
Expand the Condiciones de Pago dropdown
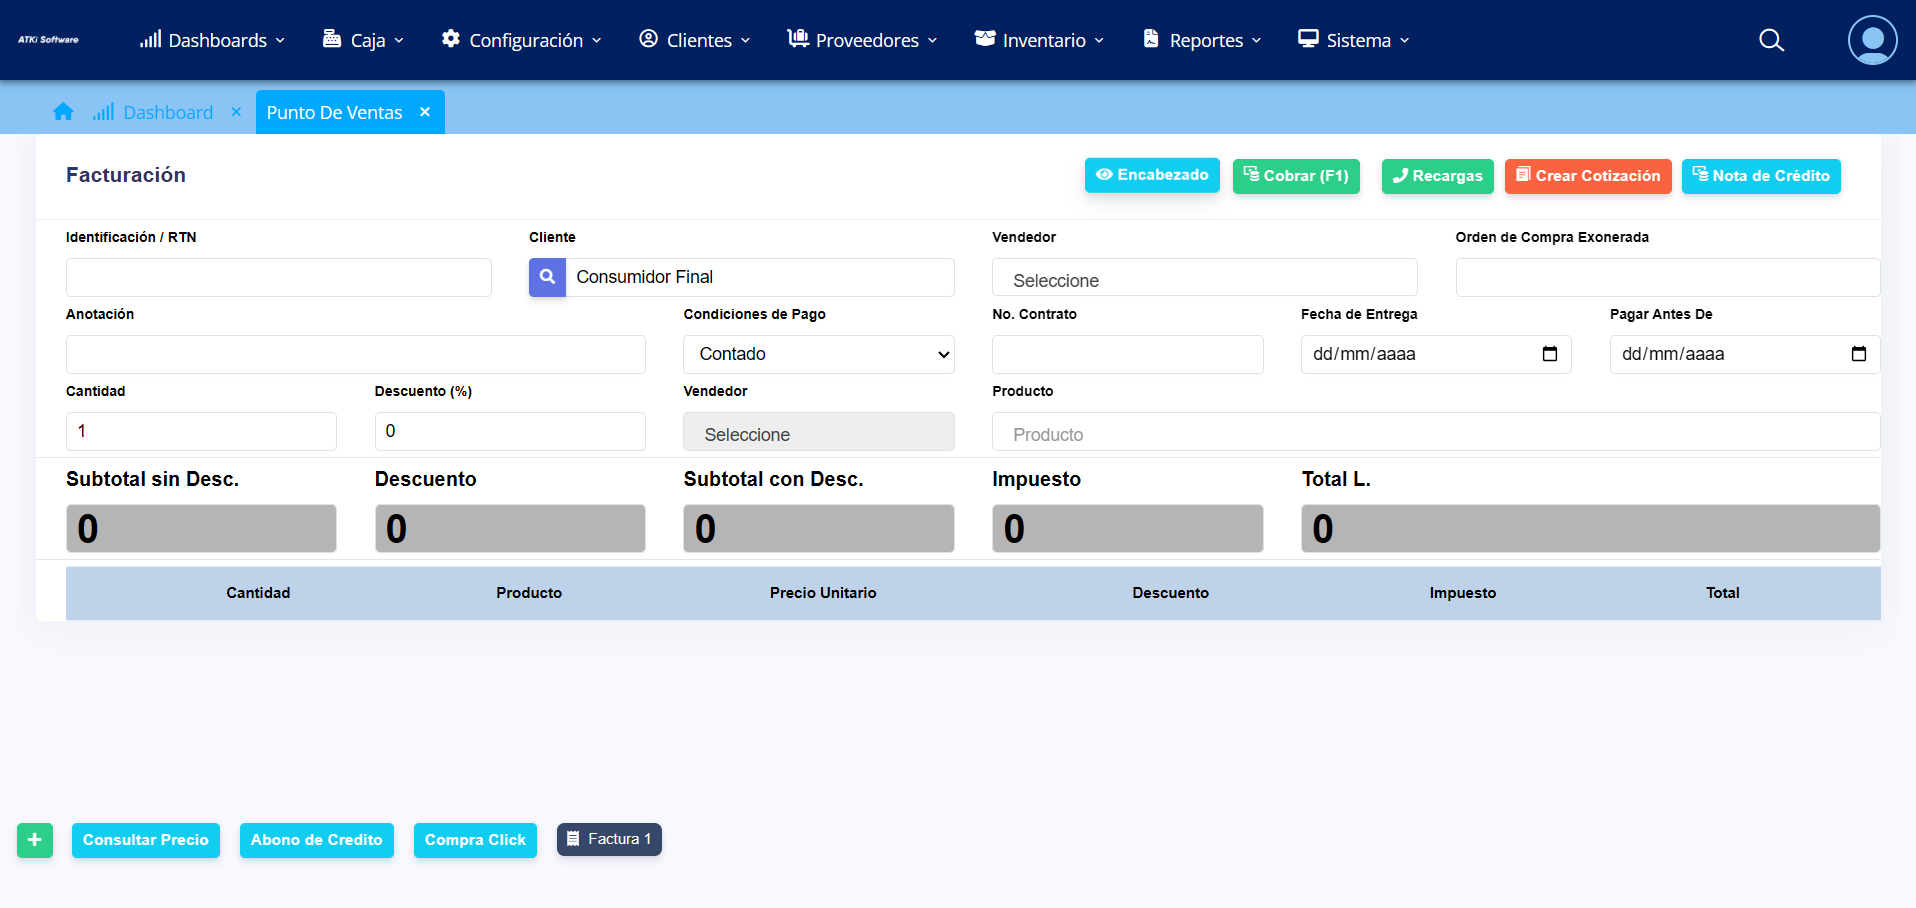click(x=818, y=354)
